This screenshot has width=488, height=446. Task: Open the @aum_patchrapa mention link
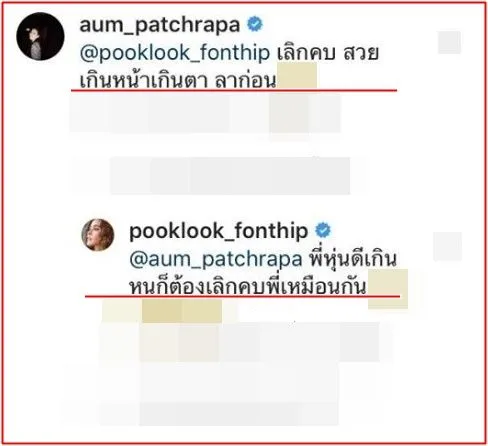(x=216, y=259)
